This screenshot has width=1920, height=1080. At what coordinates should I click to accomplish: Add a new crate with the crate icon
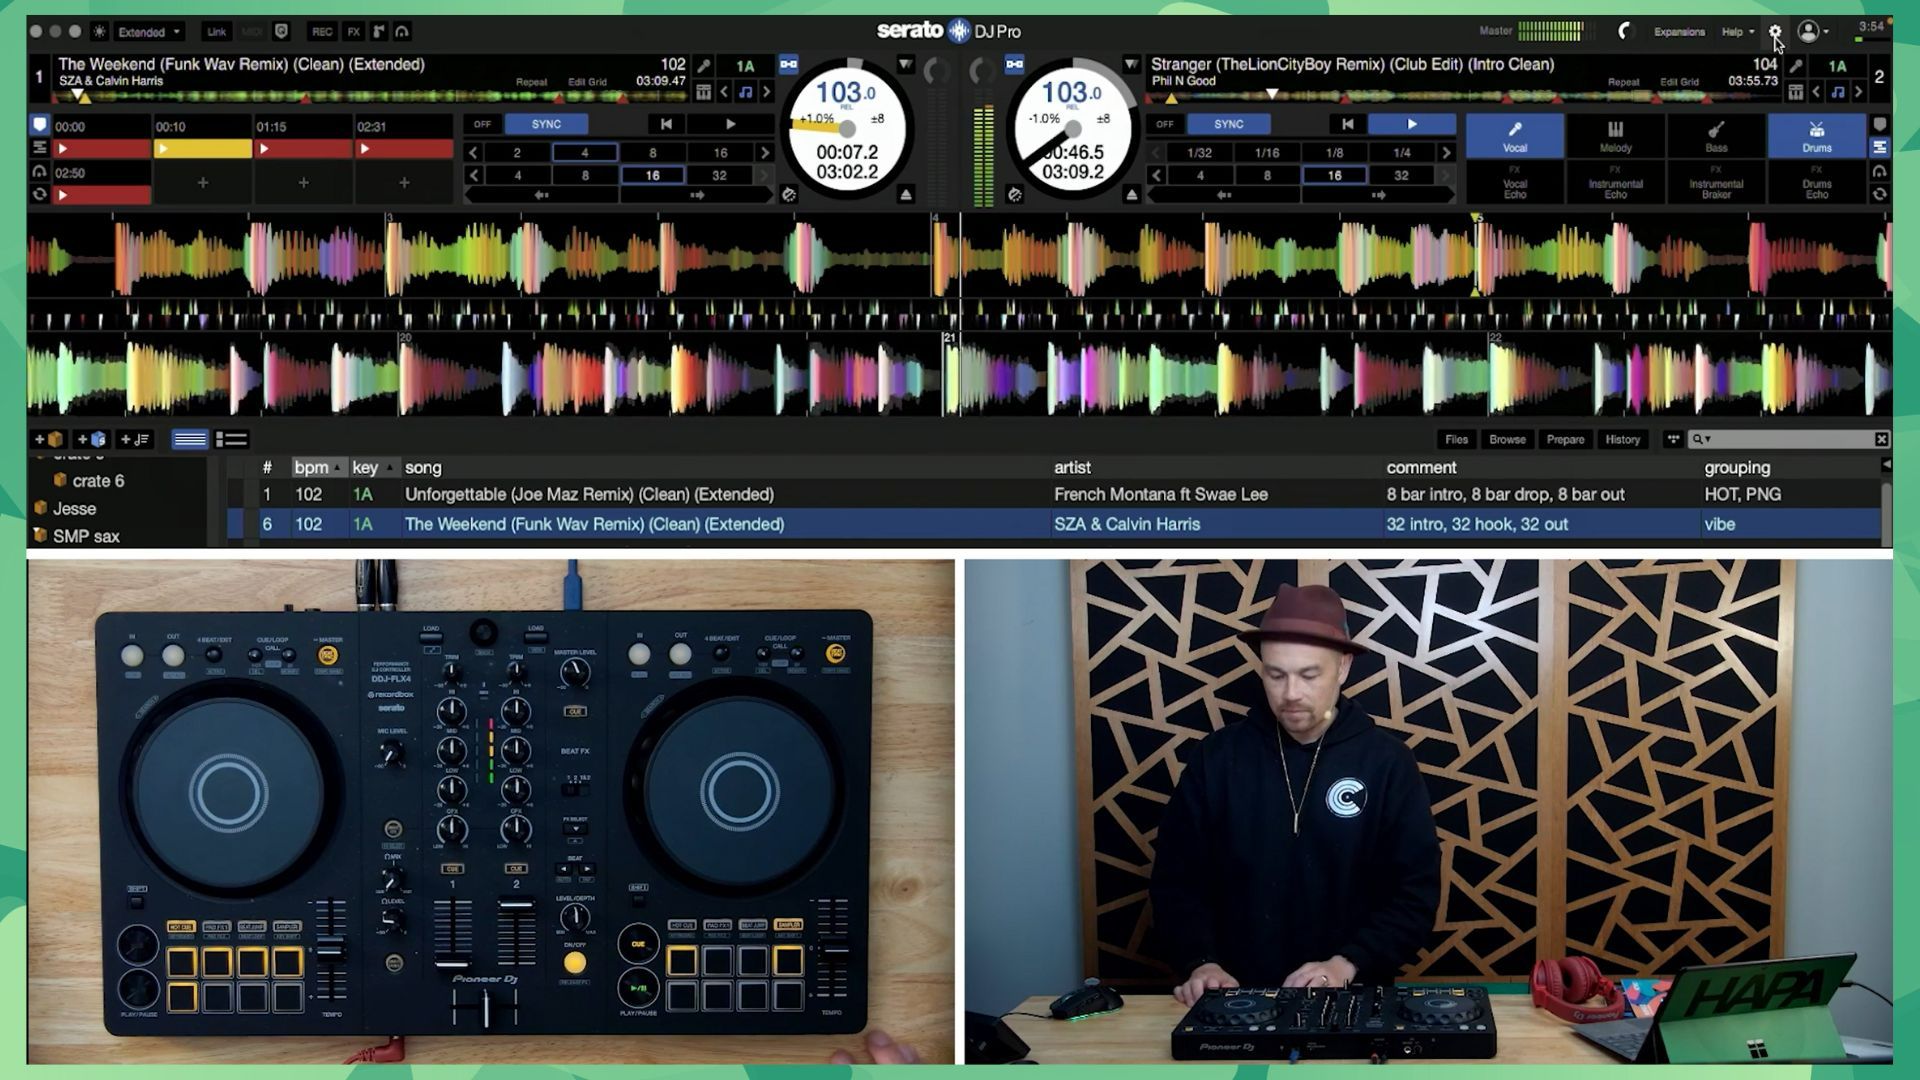click(x=49, y=439)
